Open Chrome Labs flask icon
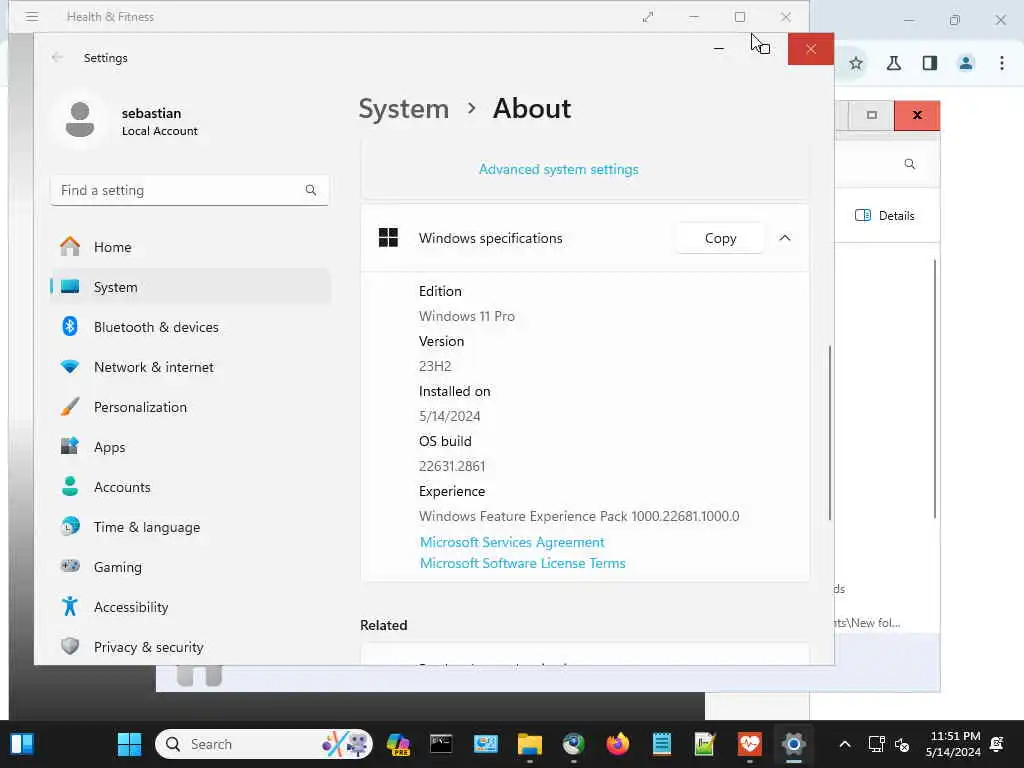 pos(893,63)
